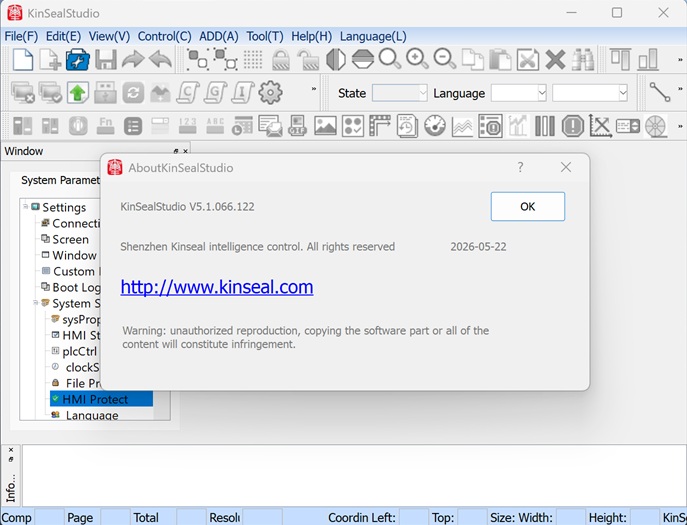
Task: Collapse the Settings tree node
Action: click(x=26, y=206)
